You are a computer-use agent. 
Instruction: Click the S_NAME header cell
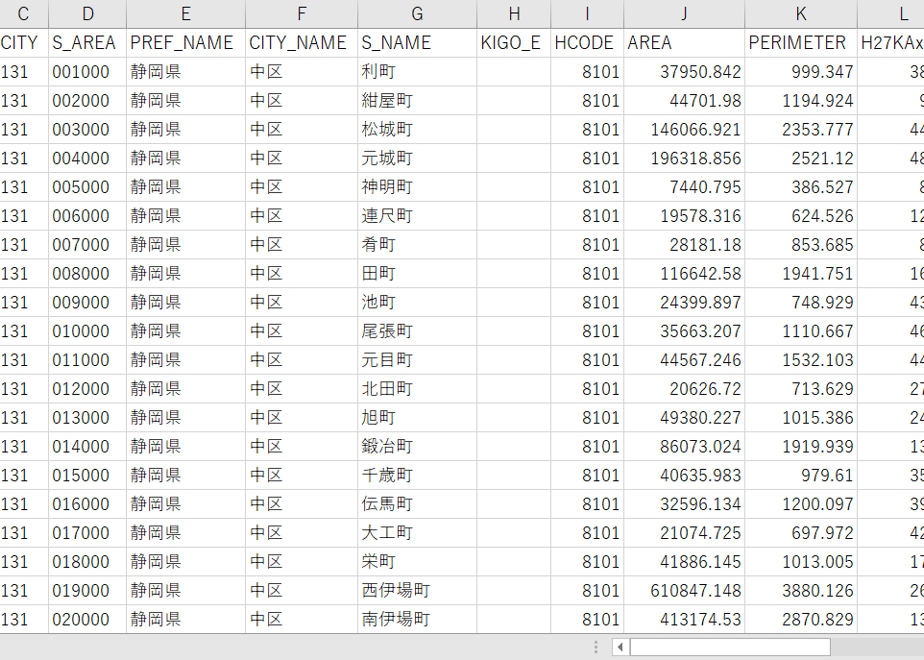(x=417, y=42)
